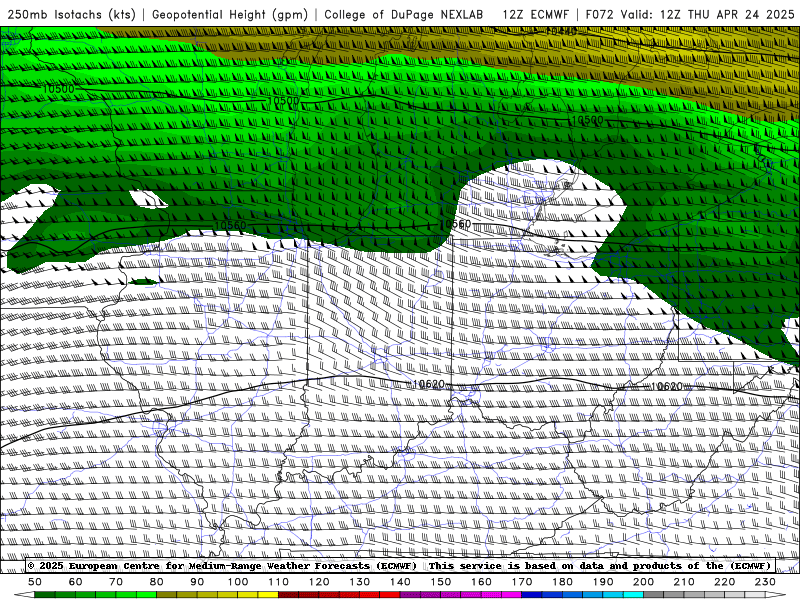Image resolution: width=800 pixels, height=600 pixels.
Task: Select the dark gray swatch just after 200
Action: point(654,595)
